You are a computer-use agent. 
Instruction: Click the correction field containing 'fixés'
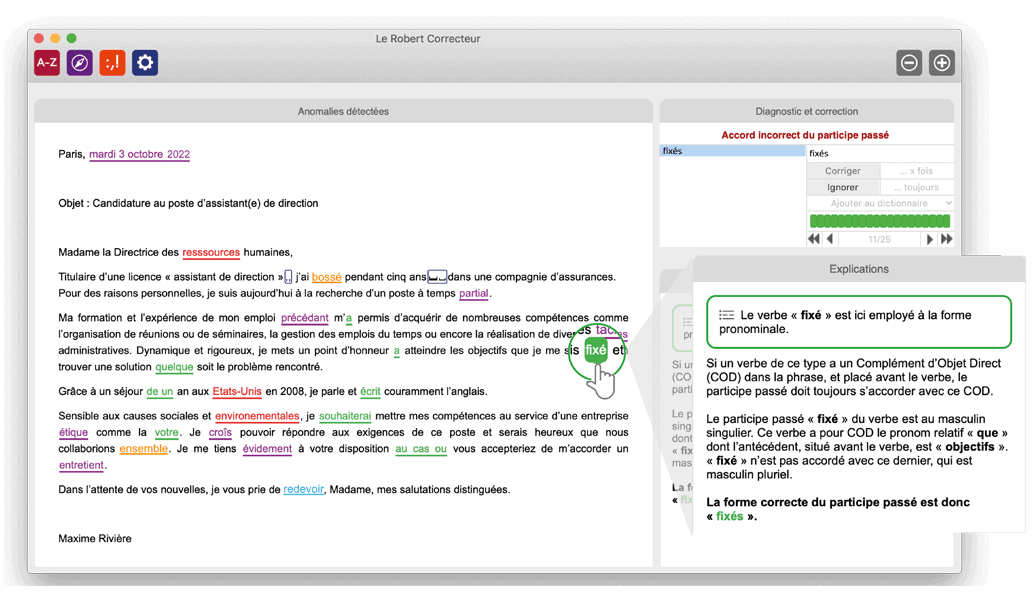[881, 153]
